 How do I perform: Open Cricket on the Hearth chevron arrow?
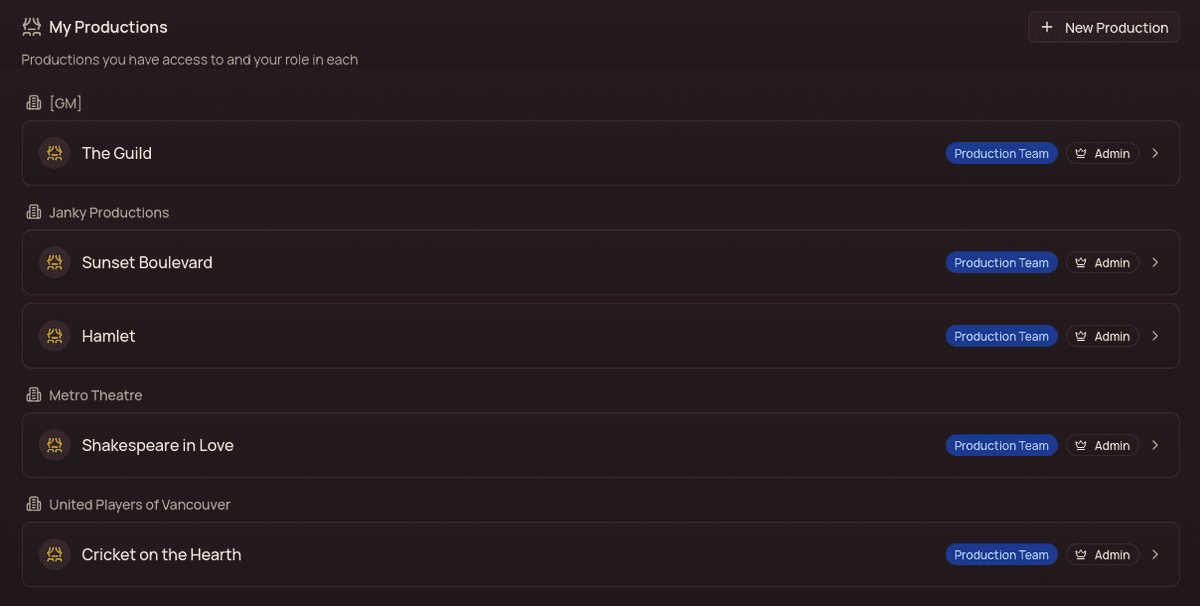(1155, 554)
